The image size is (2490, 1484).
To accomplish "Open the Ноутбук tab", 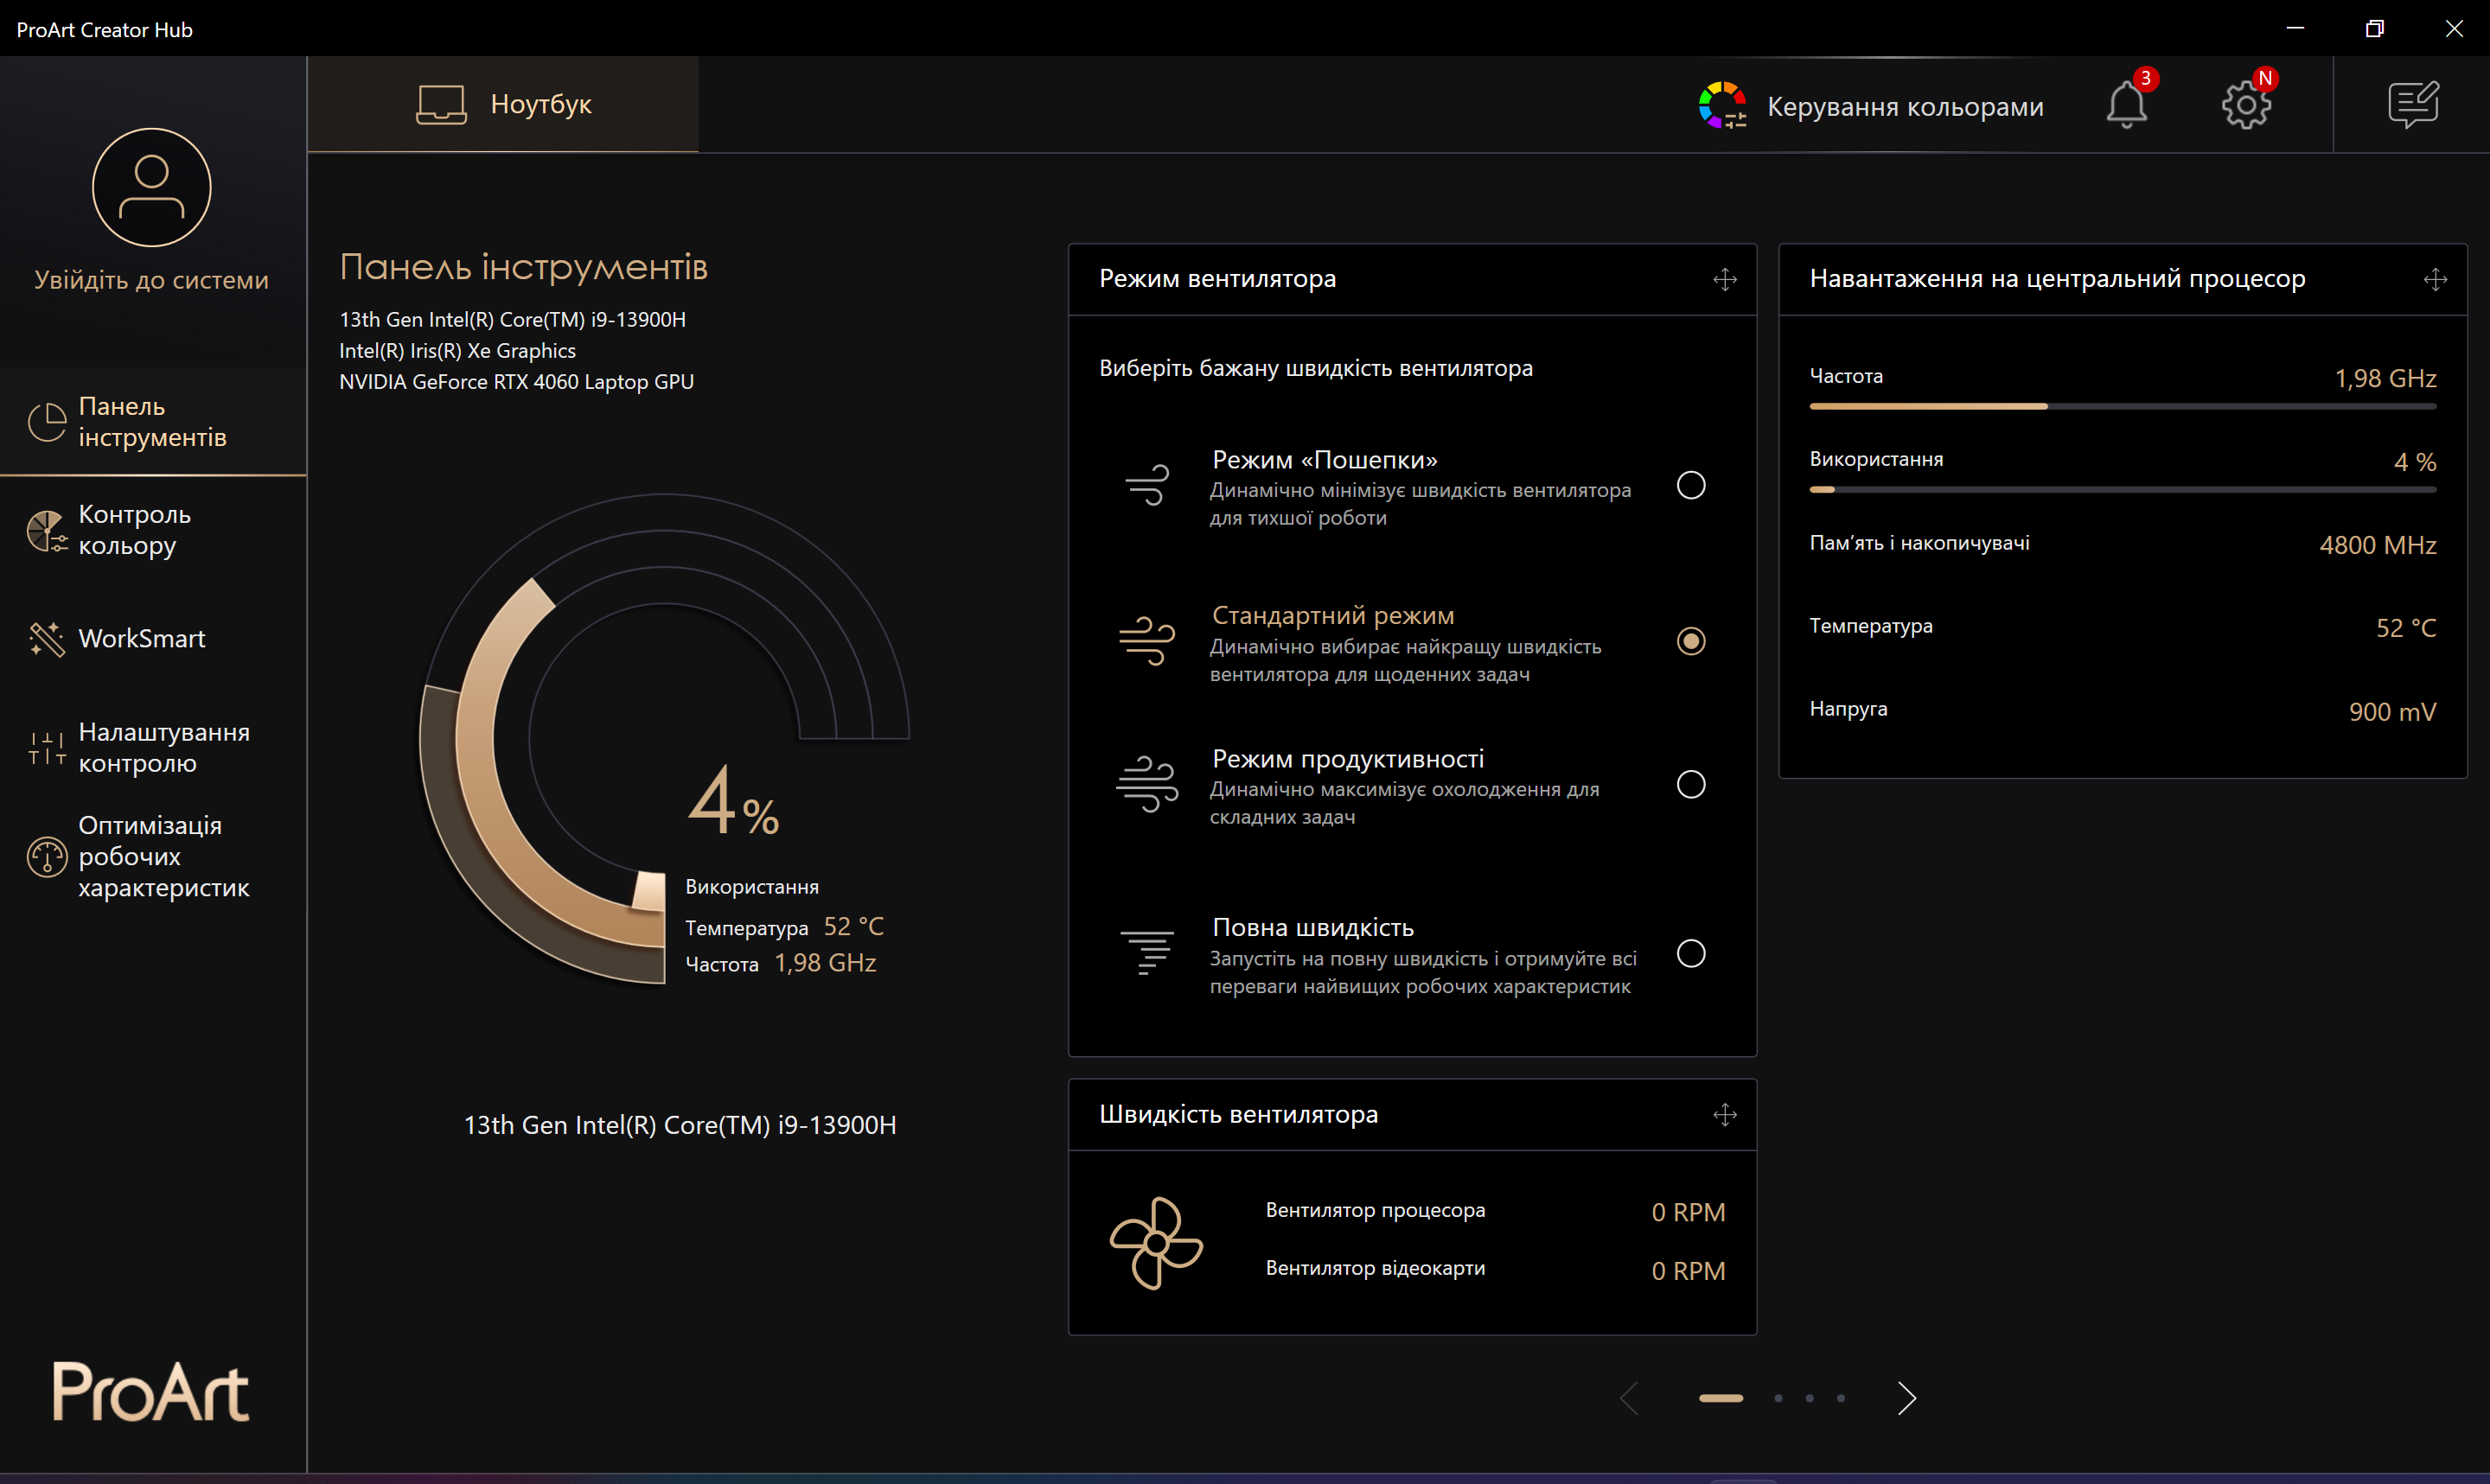I will tap(503, 104).
